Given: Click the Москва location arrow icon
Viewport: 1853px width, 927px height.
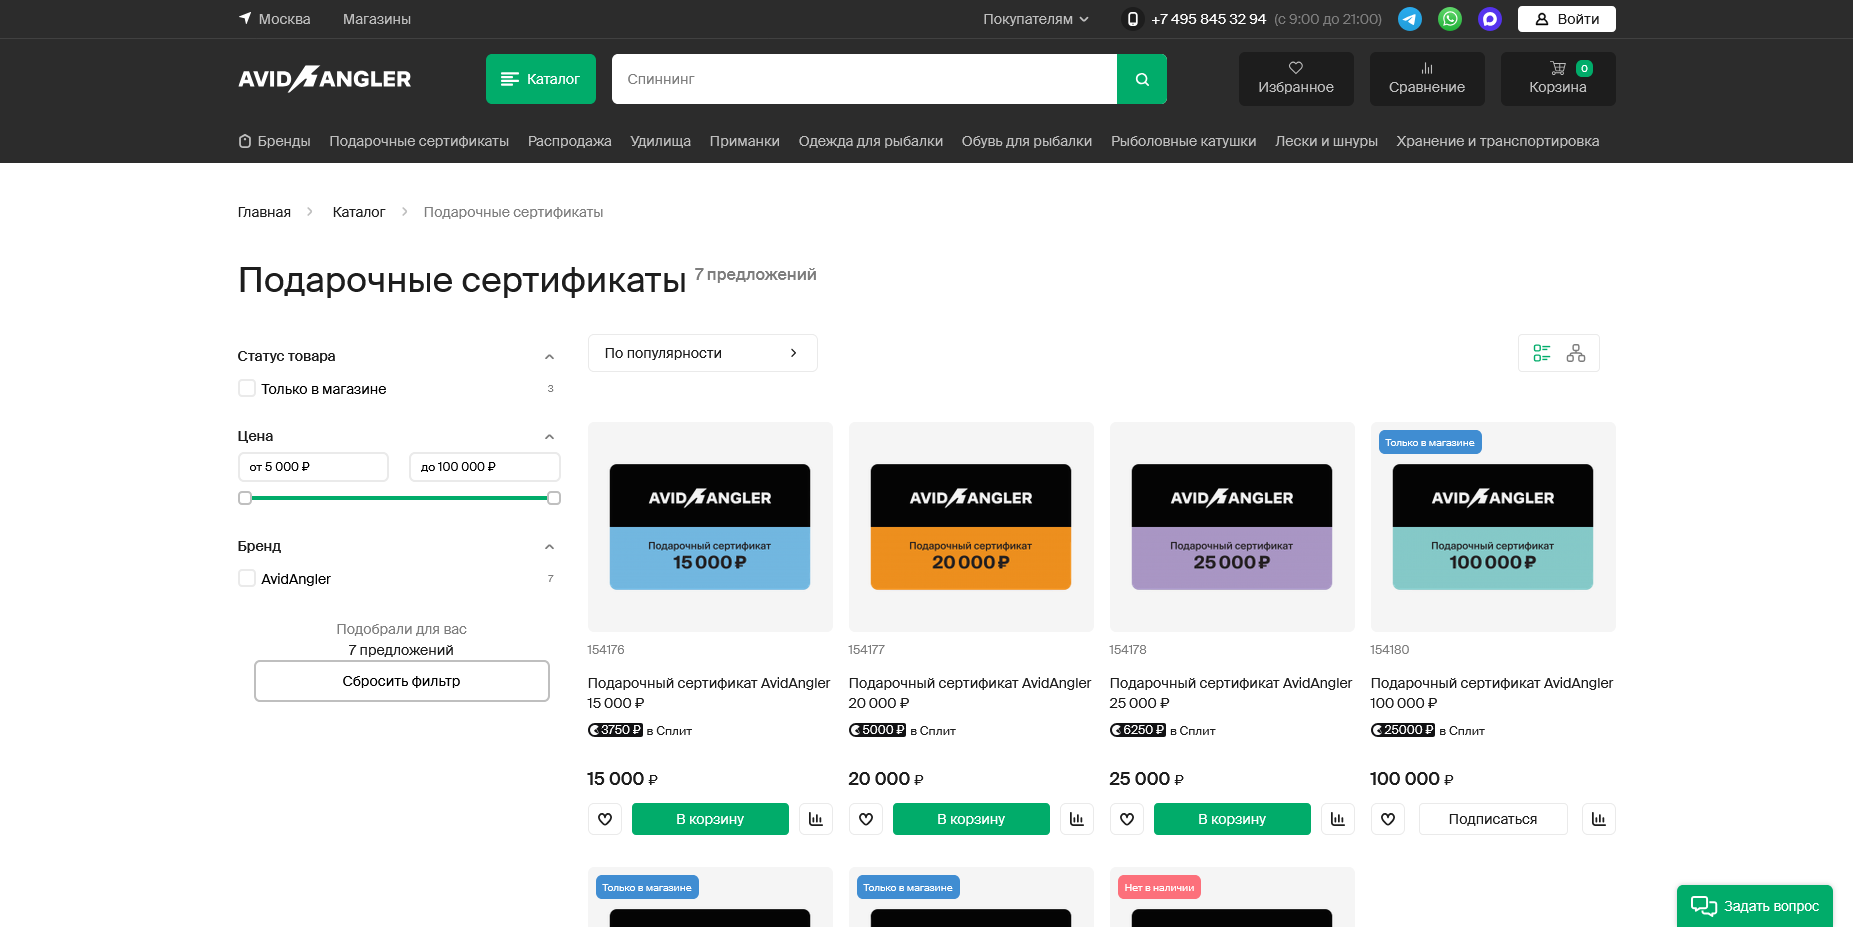Looking at the screenshot, I should point(245,18).
